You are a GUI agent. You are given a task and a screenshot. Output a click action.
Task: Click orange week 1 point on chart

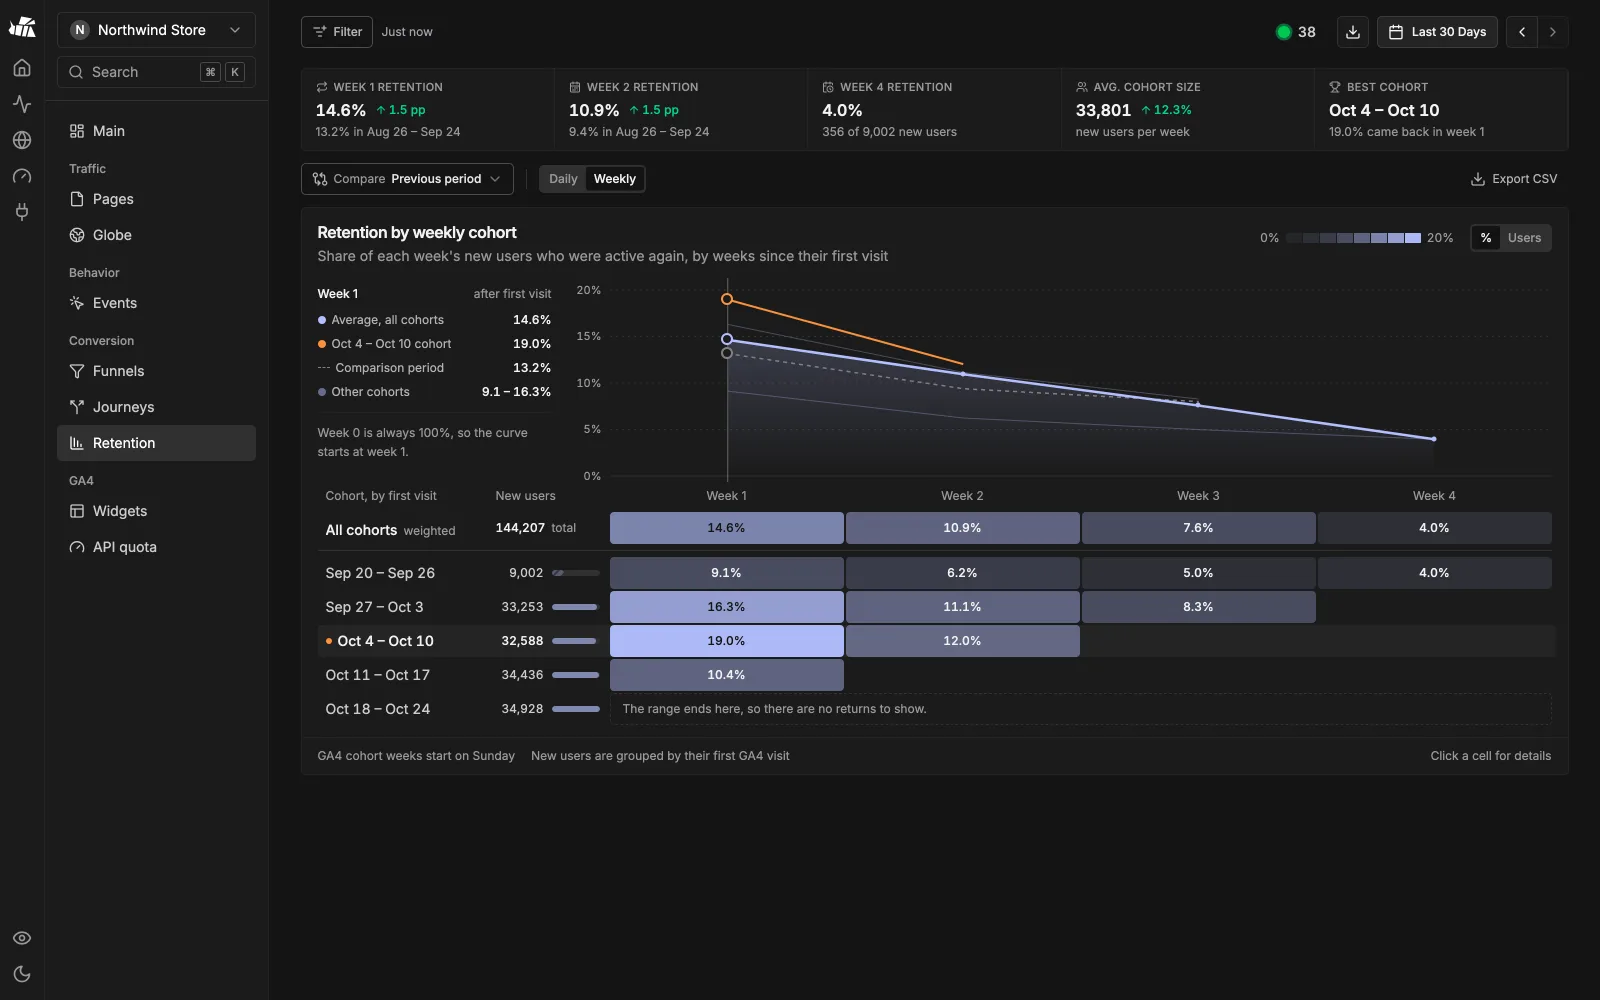coord(727,299)
